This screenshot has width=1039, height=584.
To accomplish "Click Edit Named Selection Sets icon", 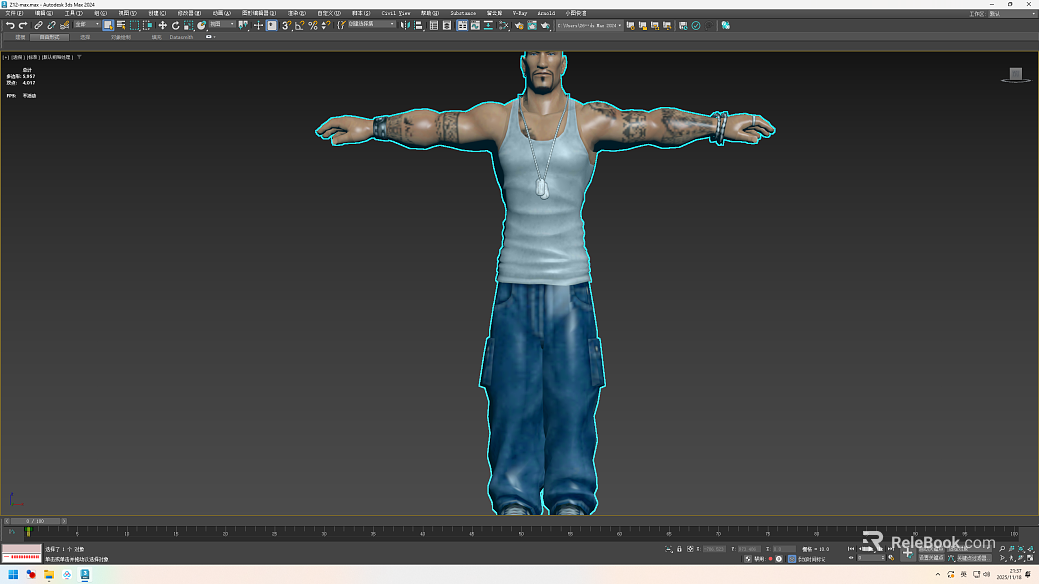I will [341, 25].
